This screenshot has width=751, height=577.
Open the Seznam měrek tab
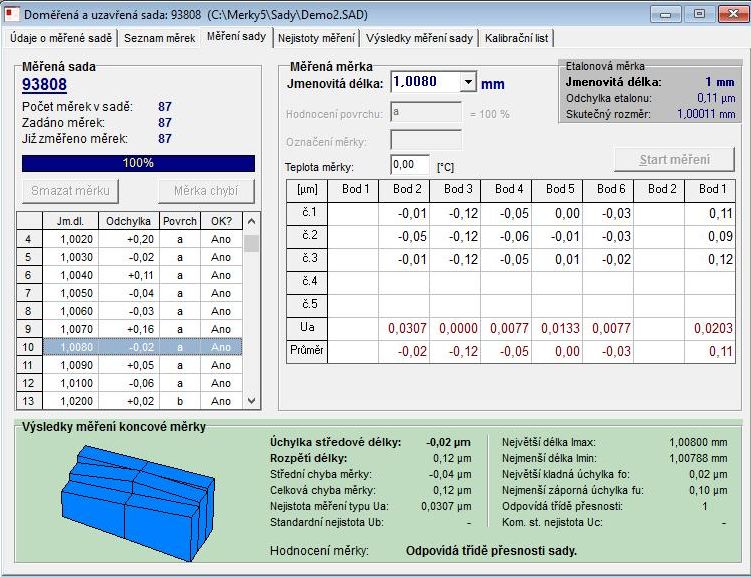pos(159,38)
